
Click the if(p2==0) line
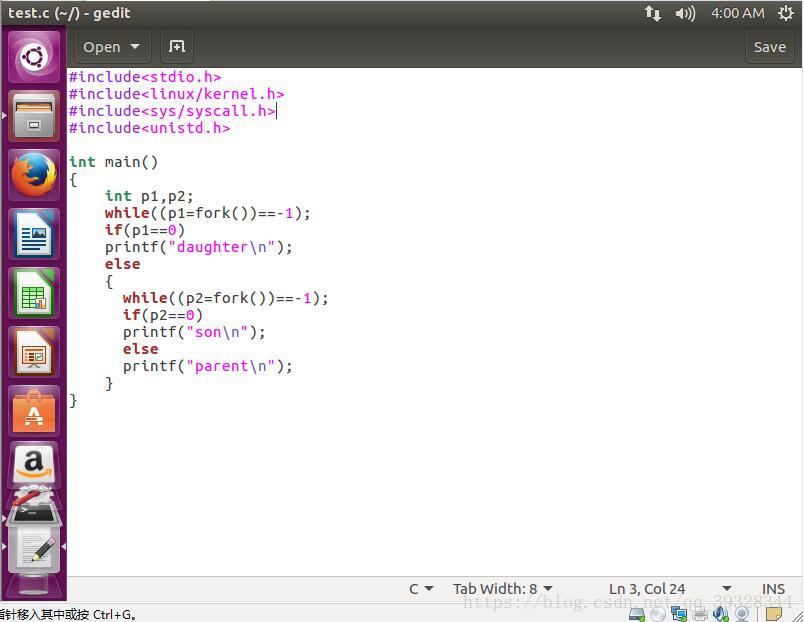pyautogui.click(x=163, y=315)
